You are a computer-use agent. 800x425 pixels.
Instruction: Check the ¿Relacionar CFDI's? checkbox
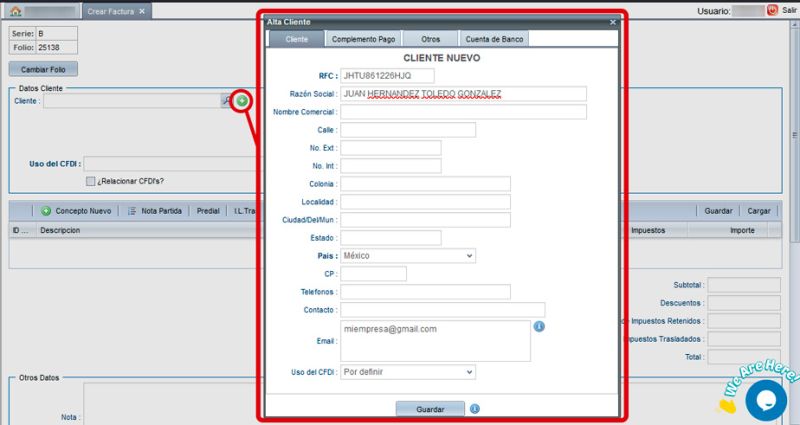91,181
